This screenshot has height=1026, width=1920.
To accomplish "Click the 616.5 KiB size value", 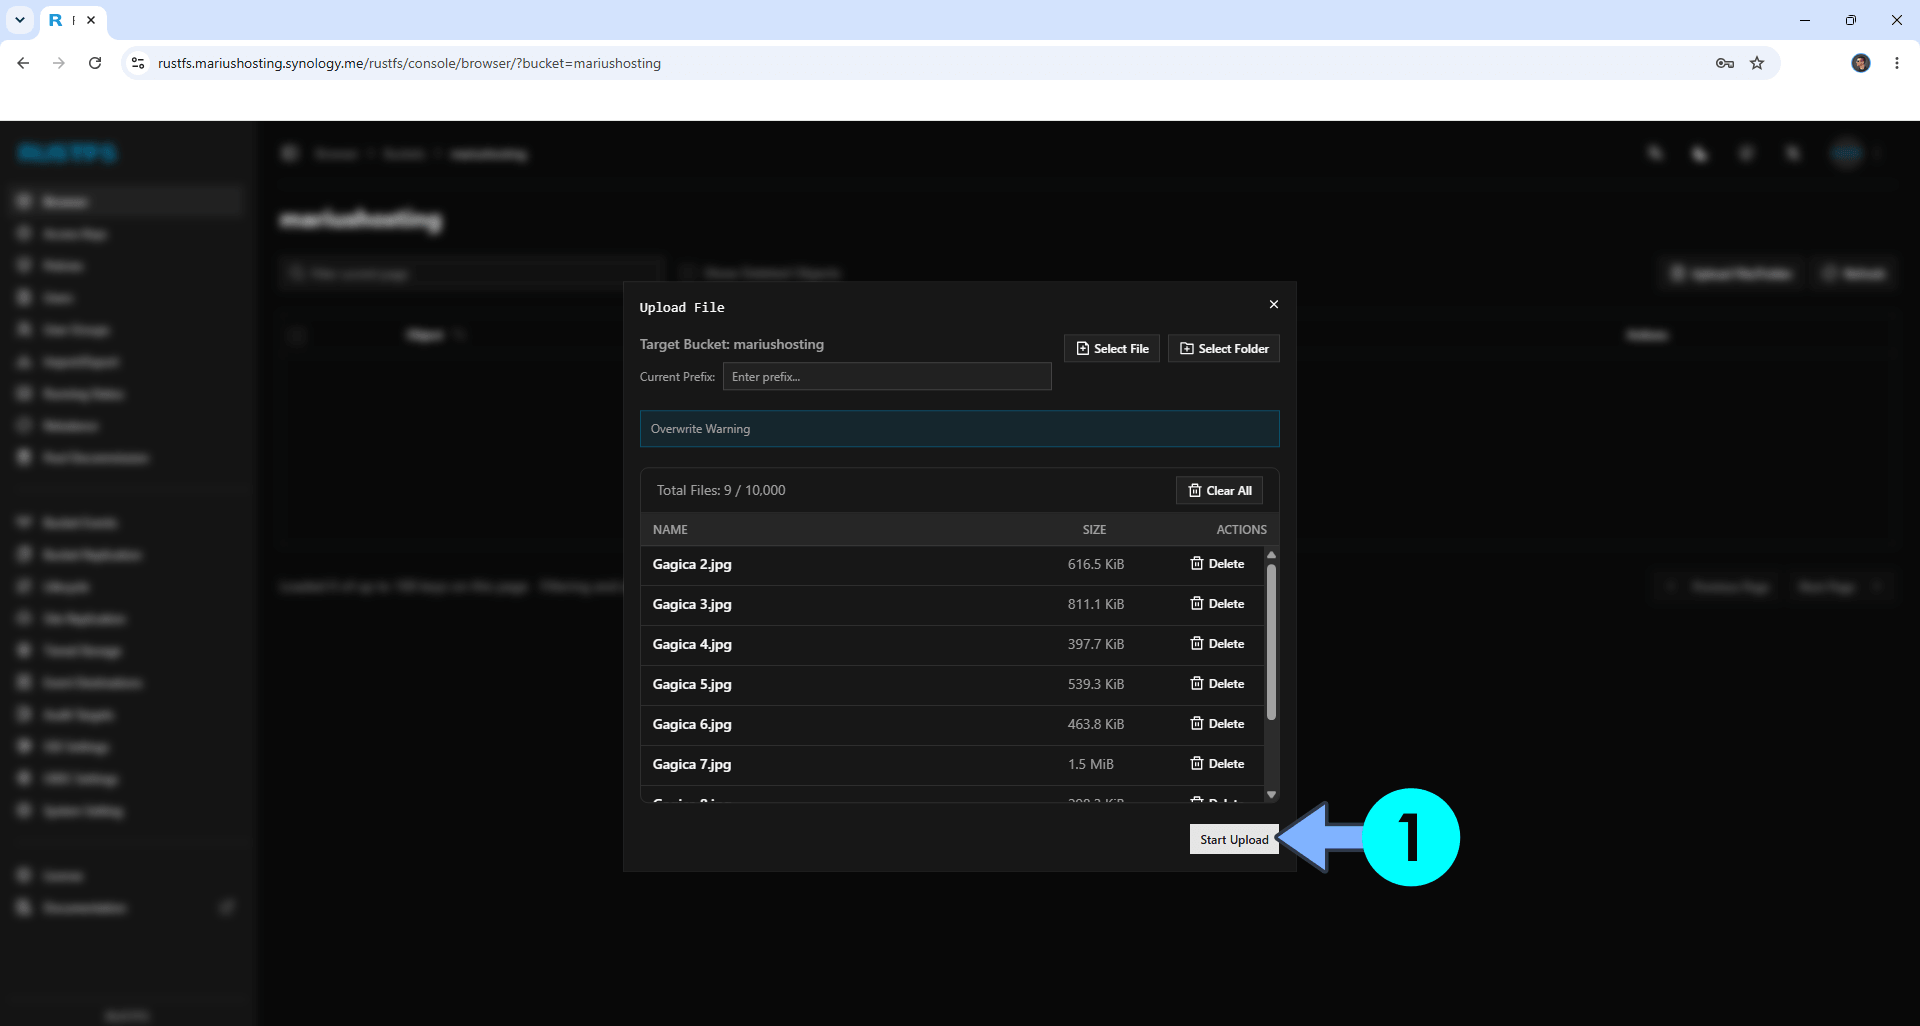I will [1095, 564].
